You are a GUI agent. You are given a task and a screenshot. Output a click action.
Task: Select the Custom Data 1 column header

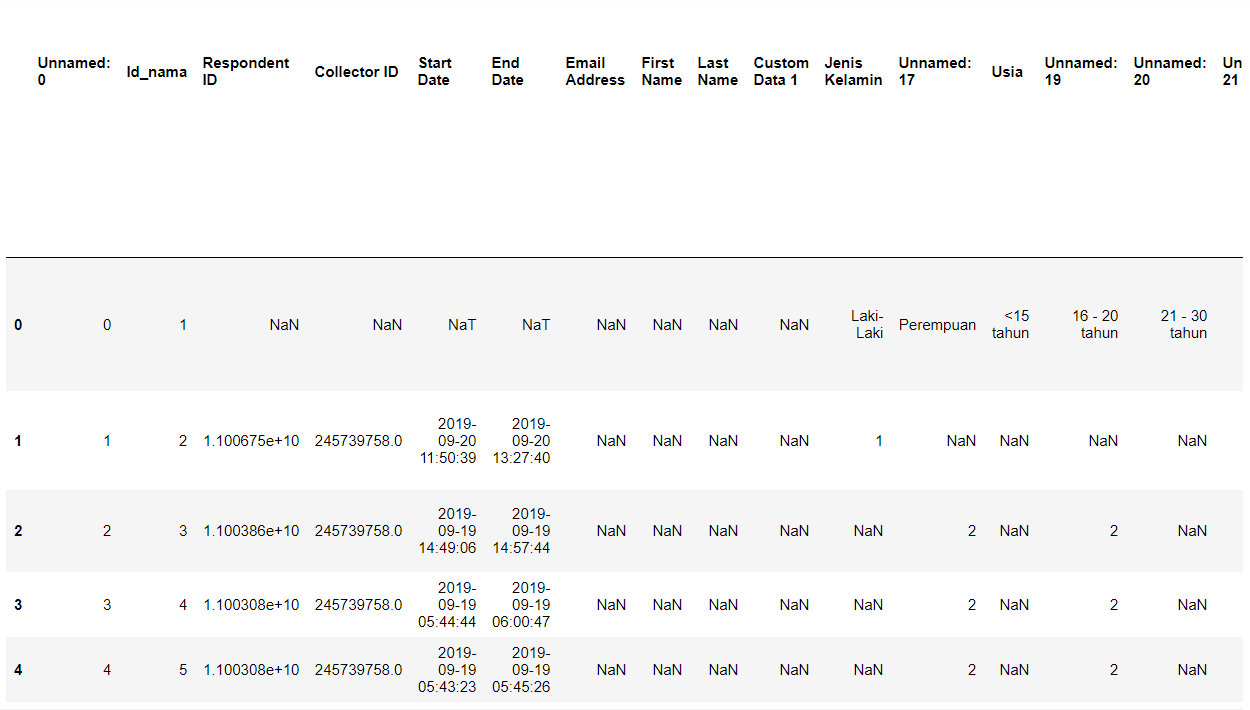point(781,71)
